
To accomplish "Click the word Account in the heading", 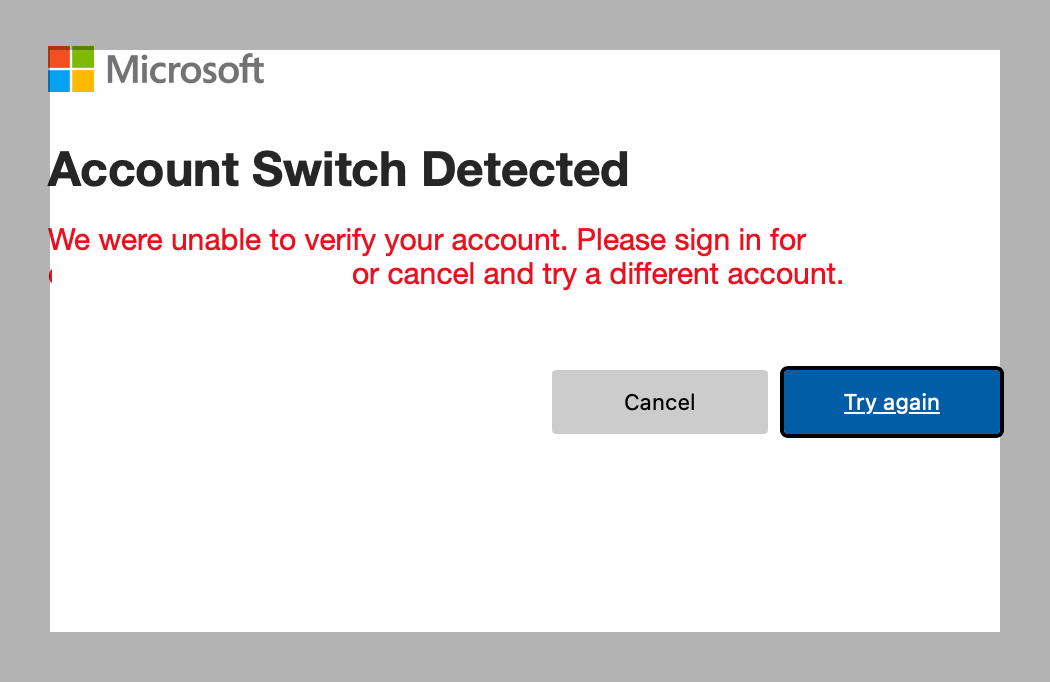I will pos(143,169).
